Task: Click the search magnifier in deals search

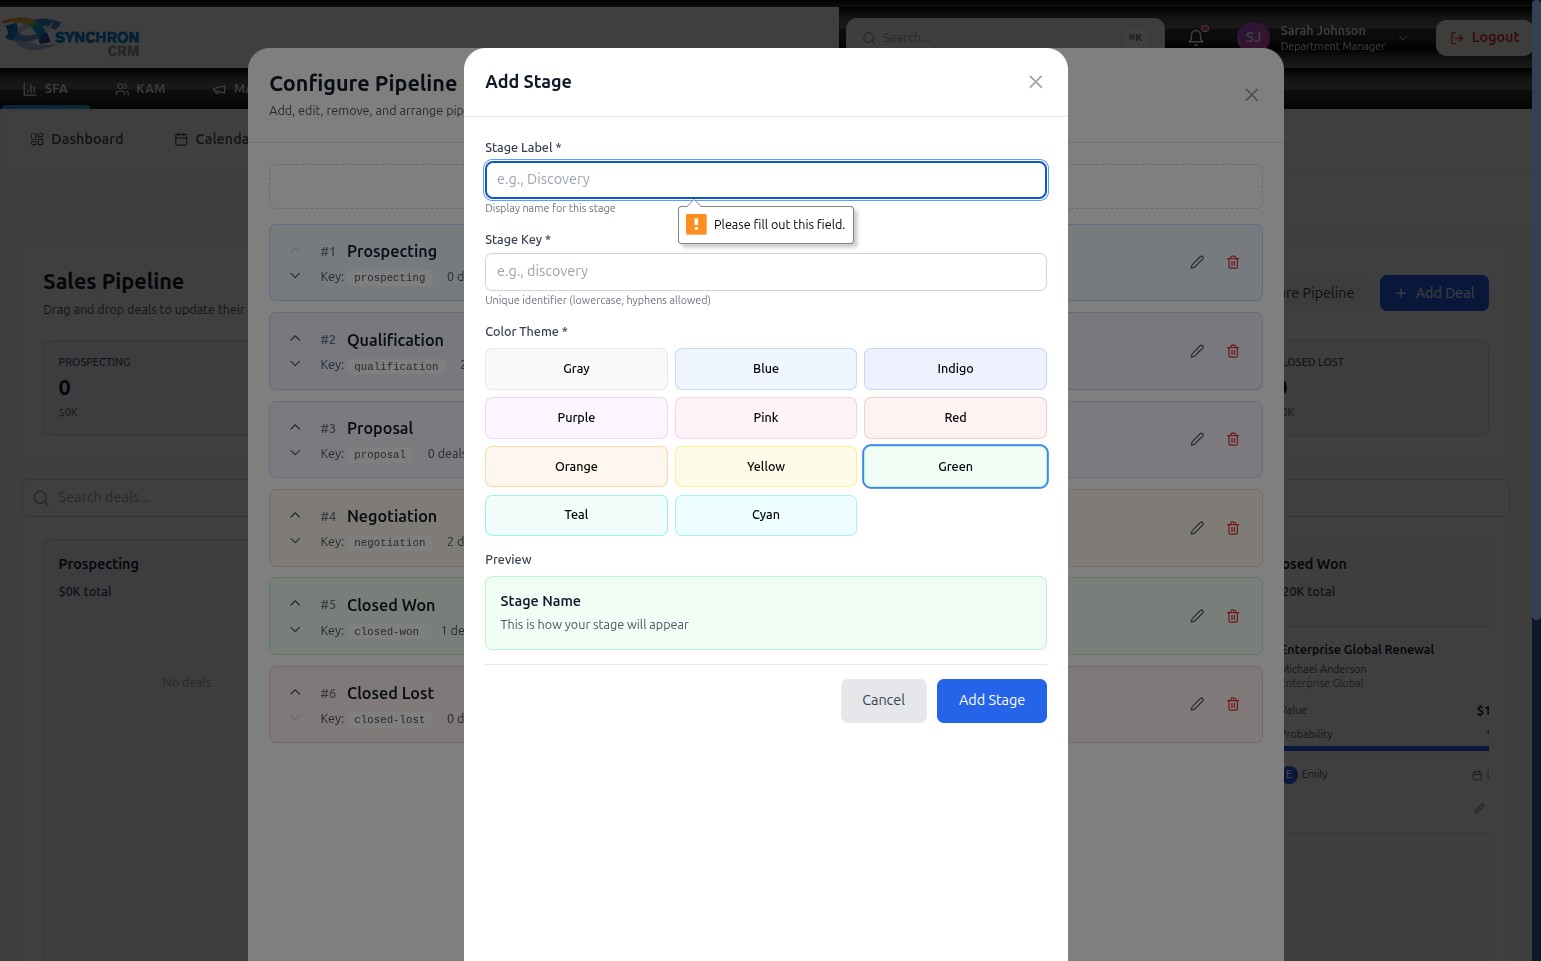Action: pos(41,498)
